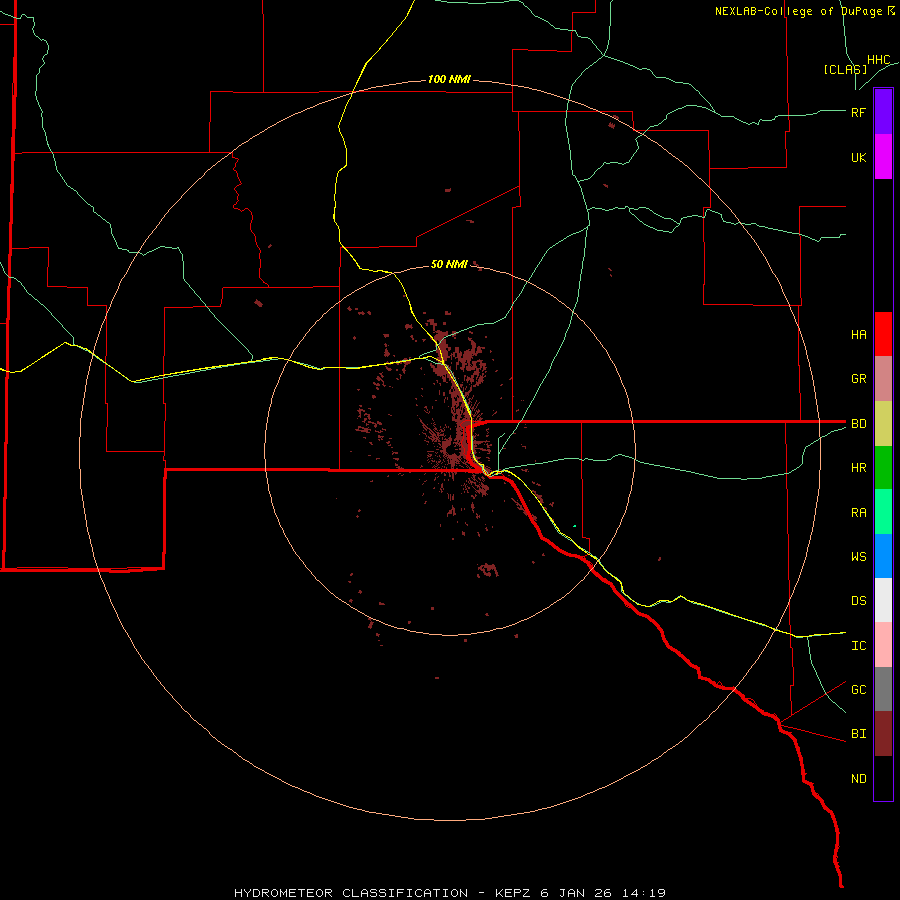Click the radar site center echo
The width and height of the screenshot is (900, 900).
coord(451,451)
